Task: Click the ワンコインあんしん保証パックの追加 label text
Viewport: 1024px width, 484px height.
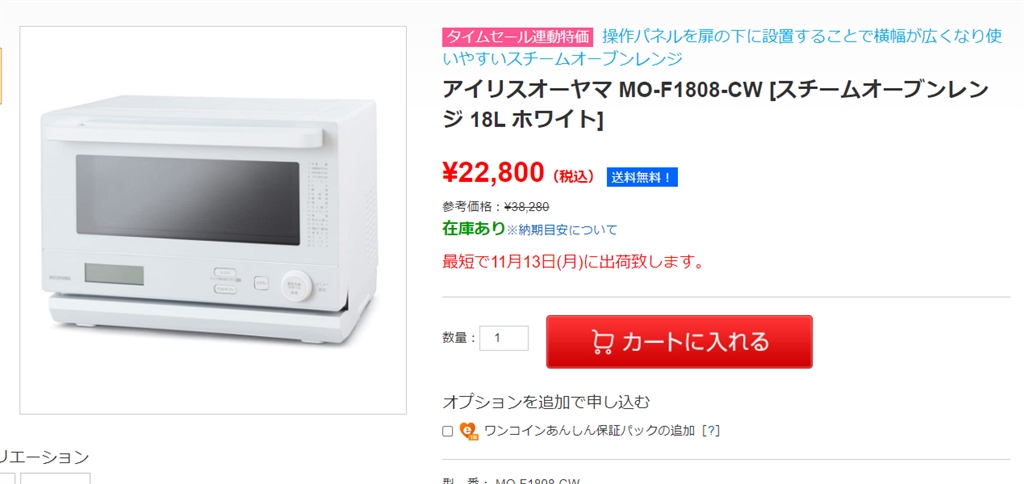Action: [x=589, y=431]
